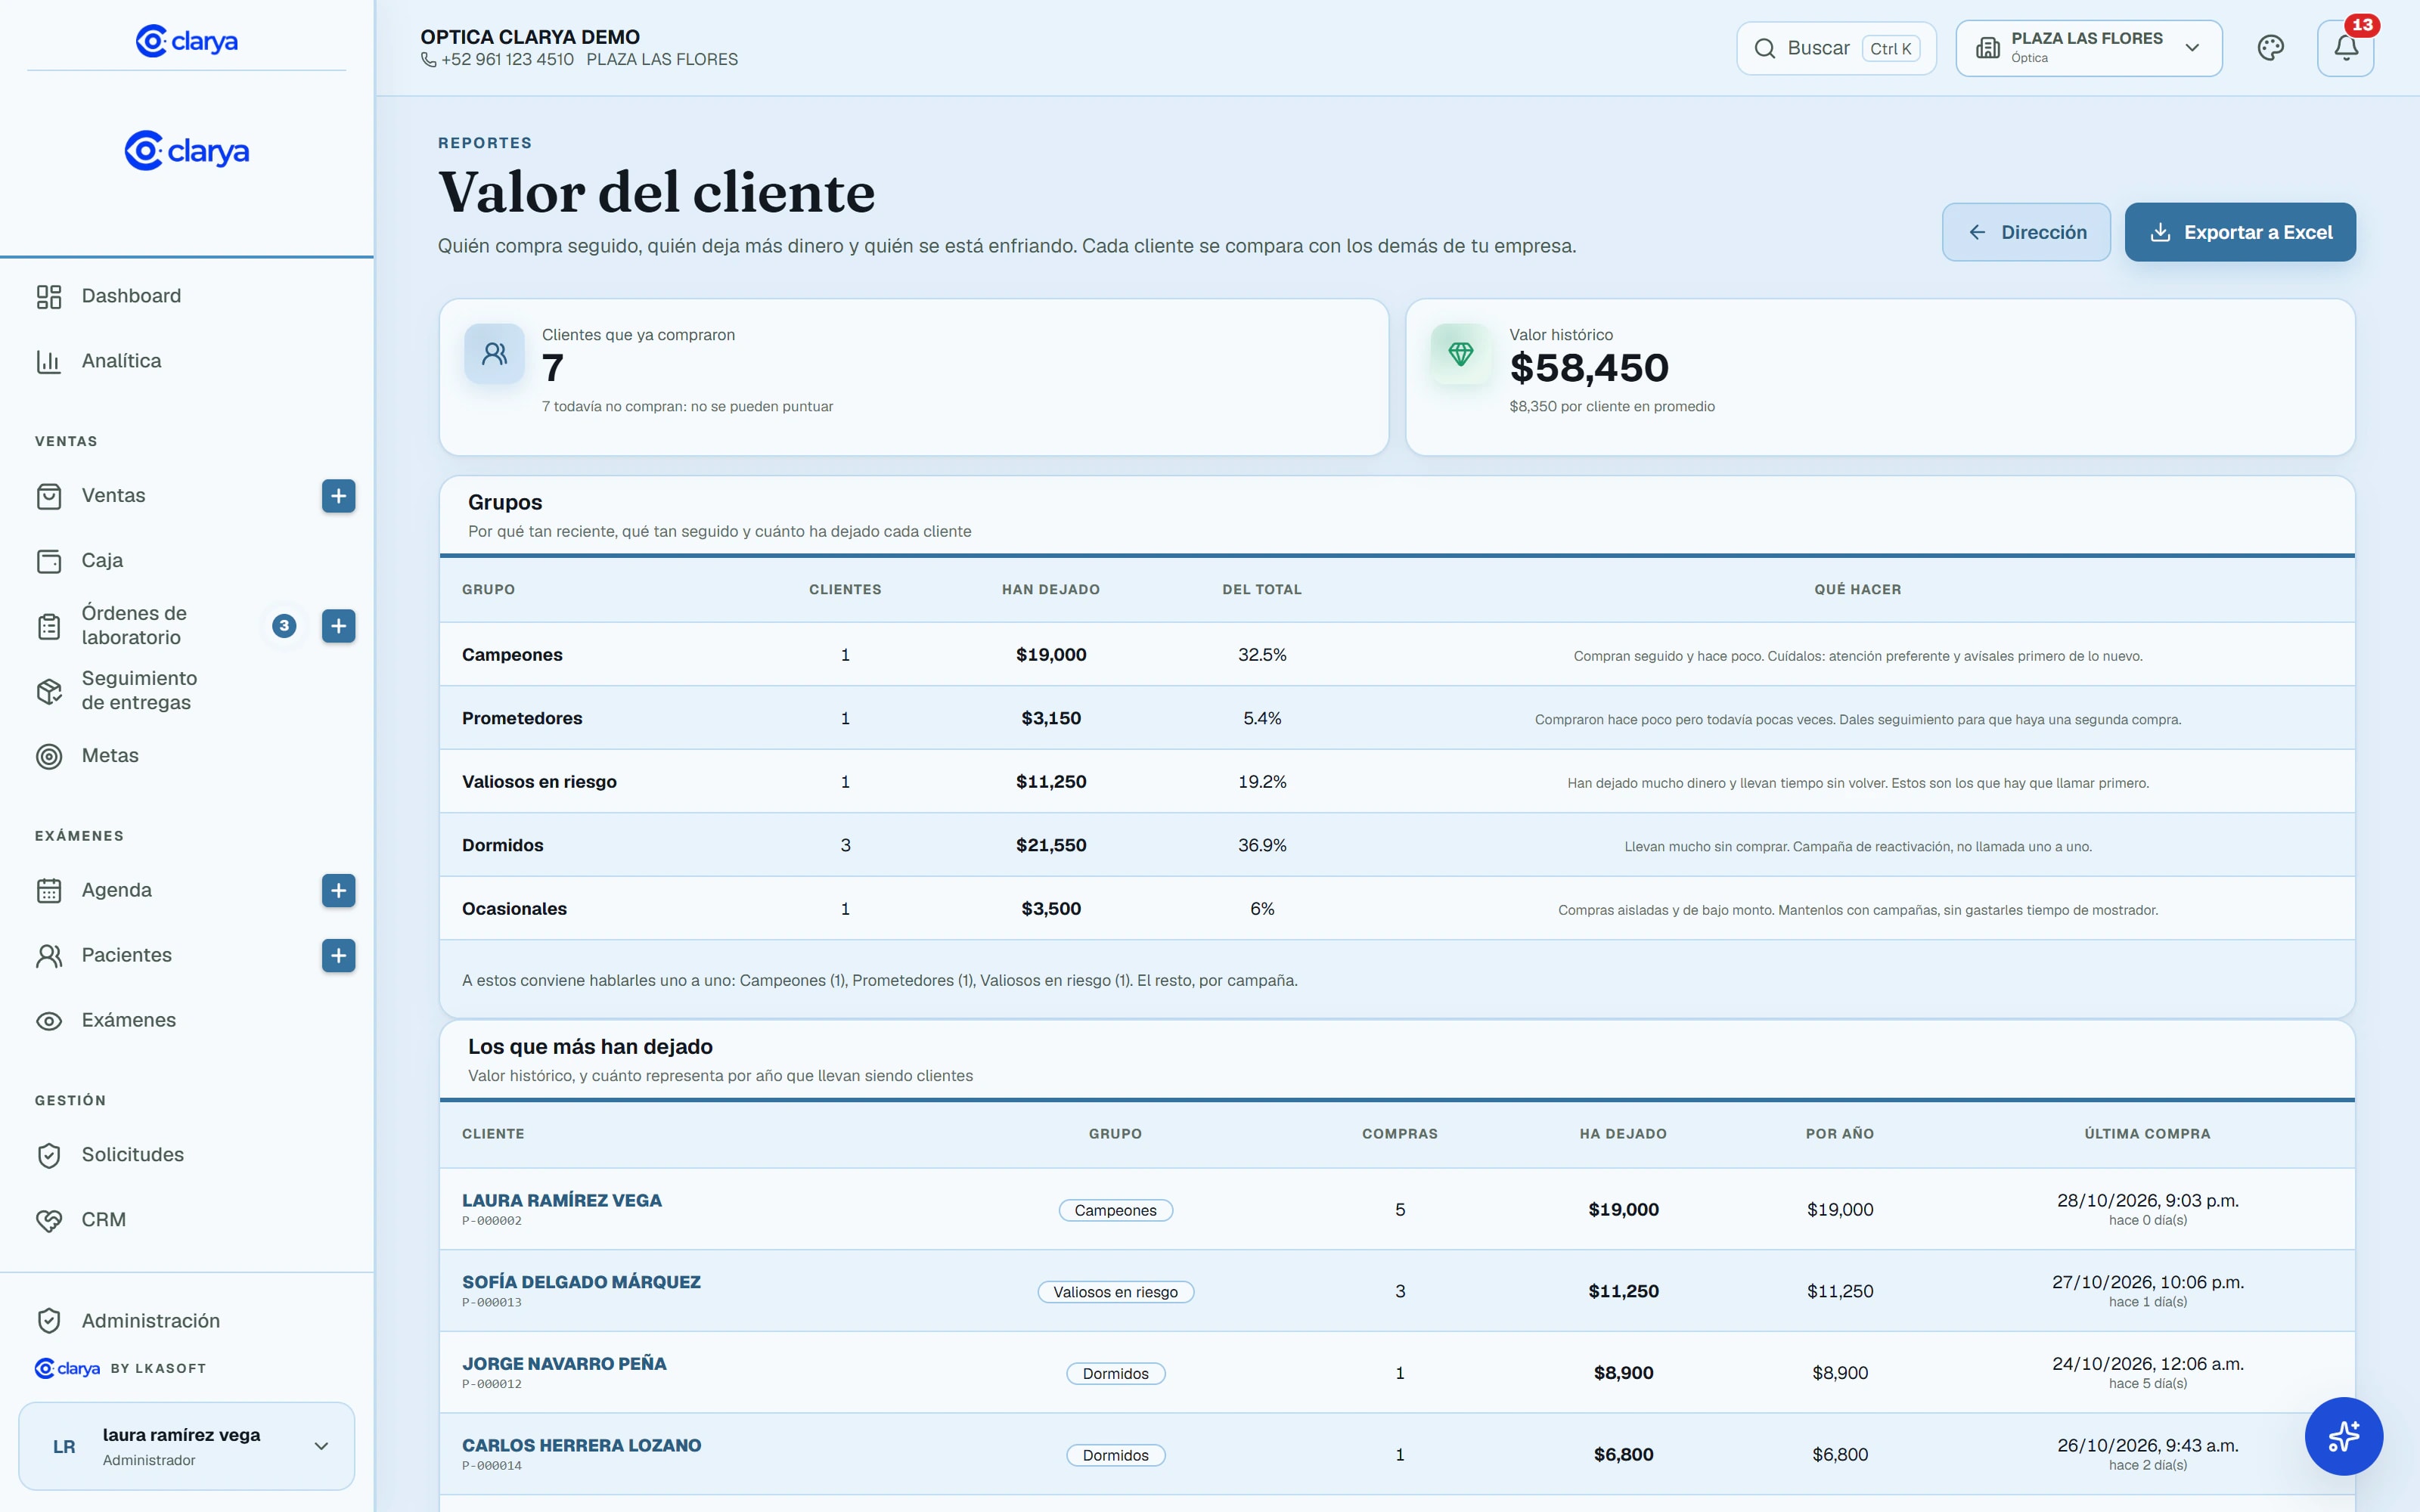
Task: Open Administración menu item
Action: click(x=150, y=1321)
